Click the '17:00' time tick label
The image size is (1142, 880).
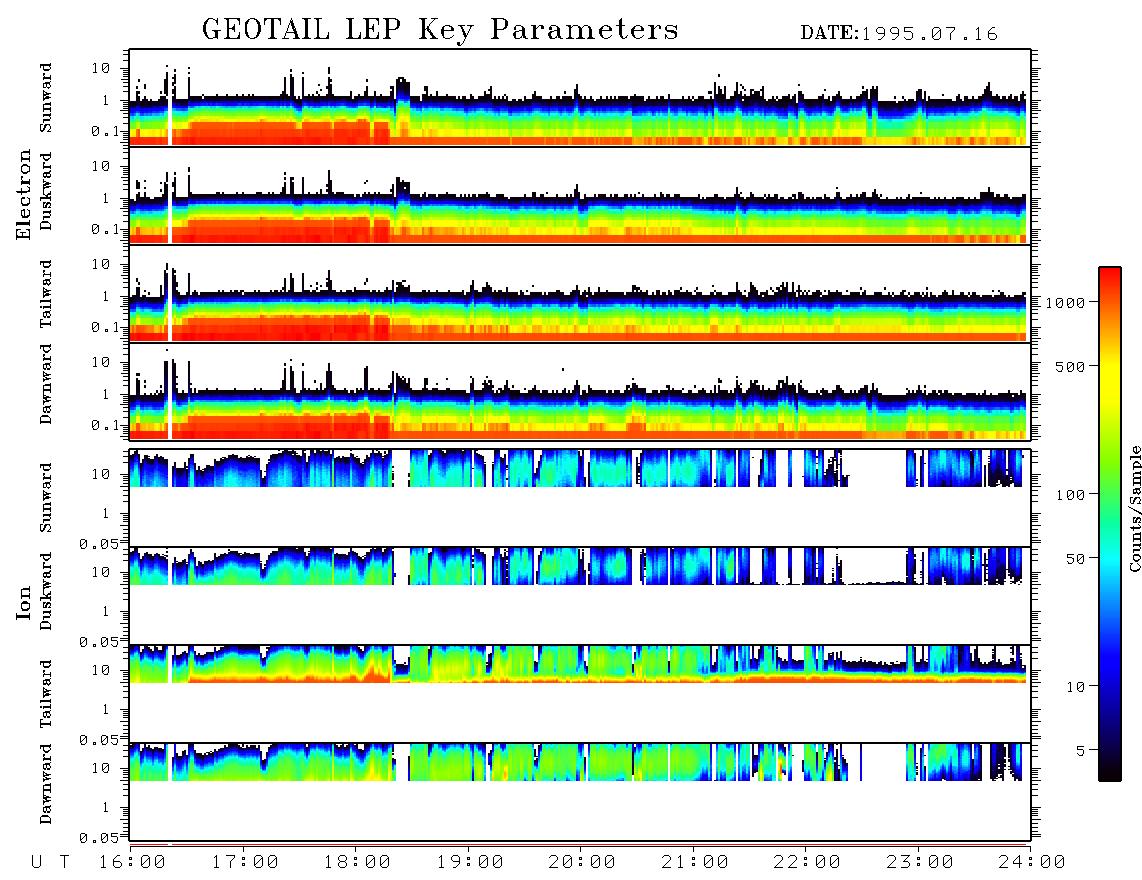click(245, 862)
